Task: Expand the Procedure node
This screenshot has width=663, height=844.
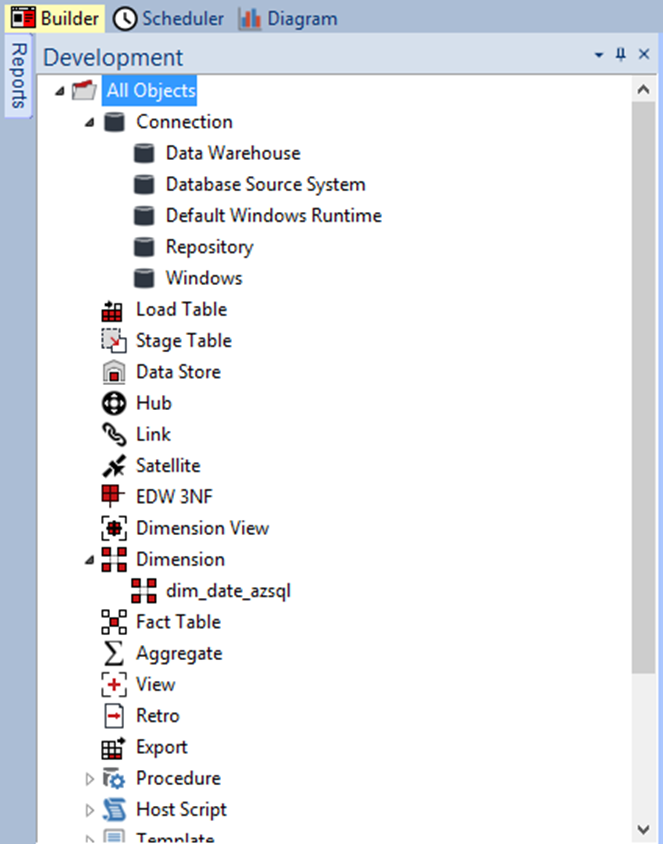Action: pos(89,779)
